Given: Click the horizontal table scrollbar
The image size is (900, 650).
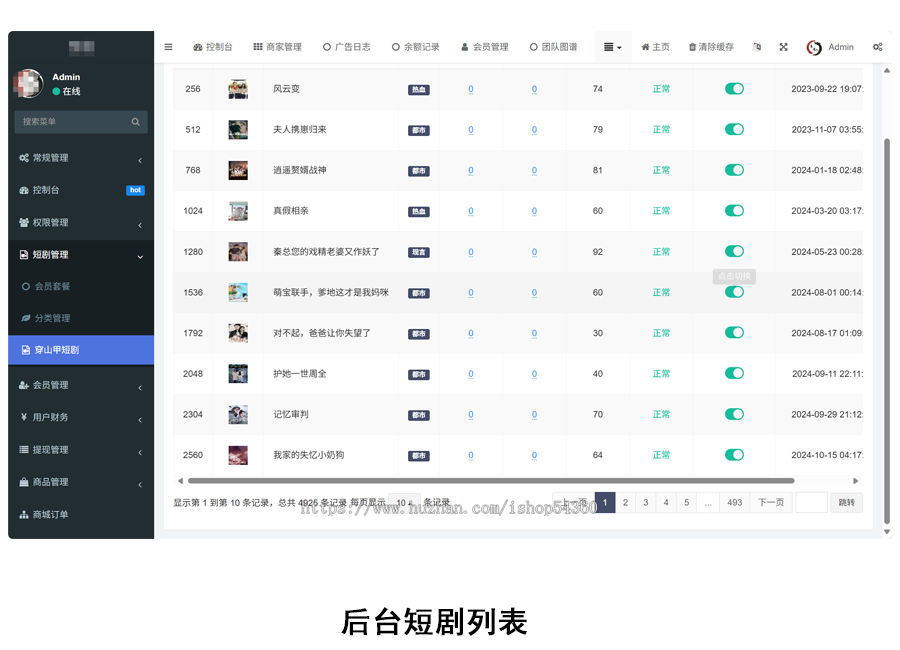Looking at the screenshot, I should (491, 481).
